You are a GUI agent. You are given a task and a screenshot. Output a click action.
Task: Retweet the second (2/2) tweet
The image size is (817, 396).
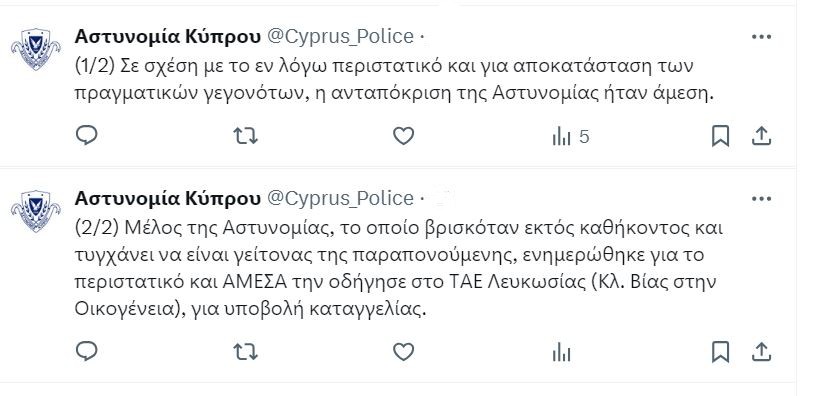(245, 352)
